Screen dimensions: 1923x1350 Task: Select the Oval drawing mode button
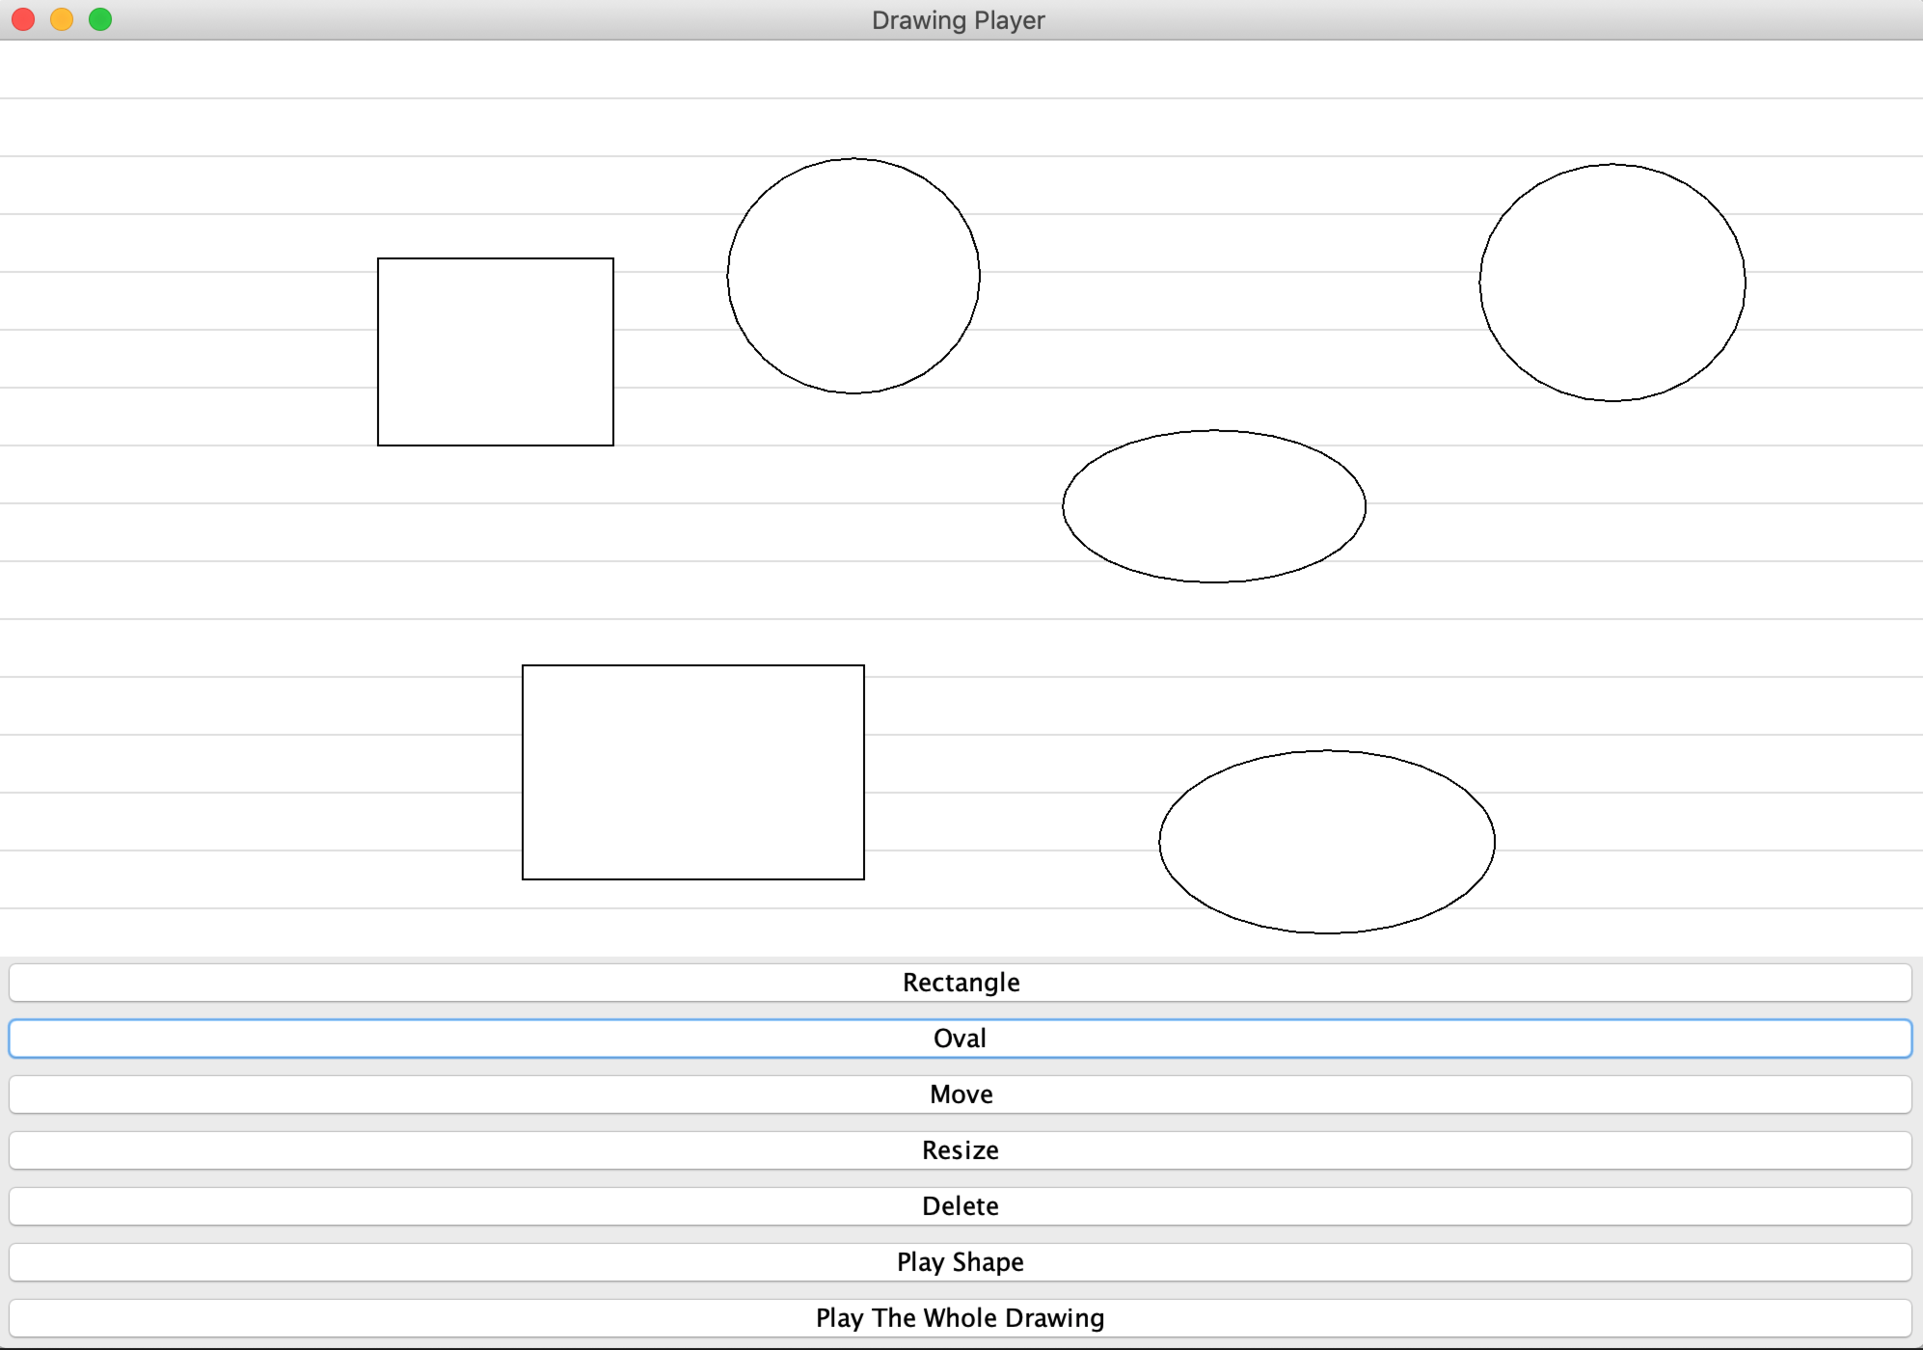click(x=960, y=1038)
